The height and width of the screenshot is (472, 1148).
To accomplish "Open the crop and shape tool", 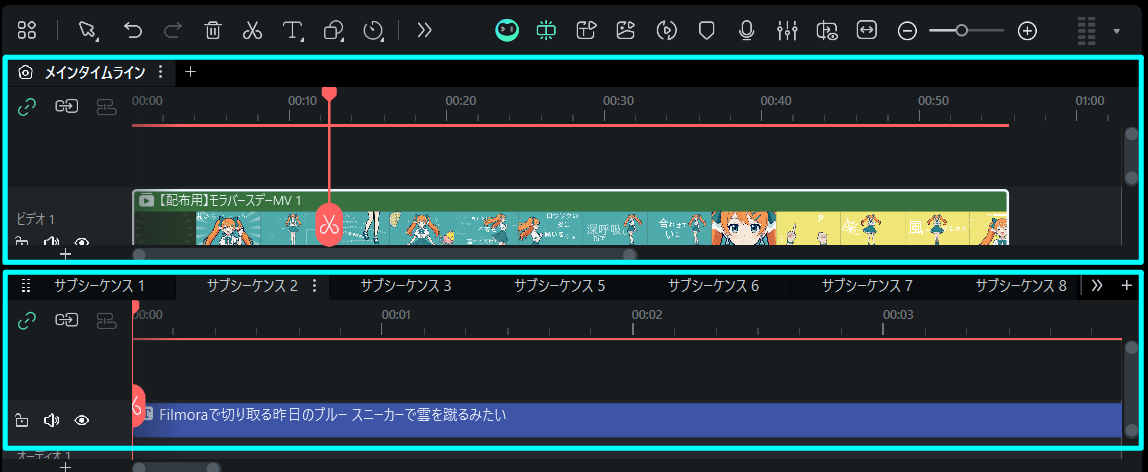I will (333, 30).
